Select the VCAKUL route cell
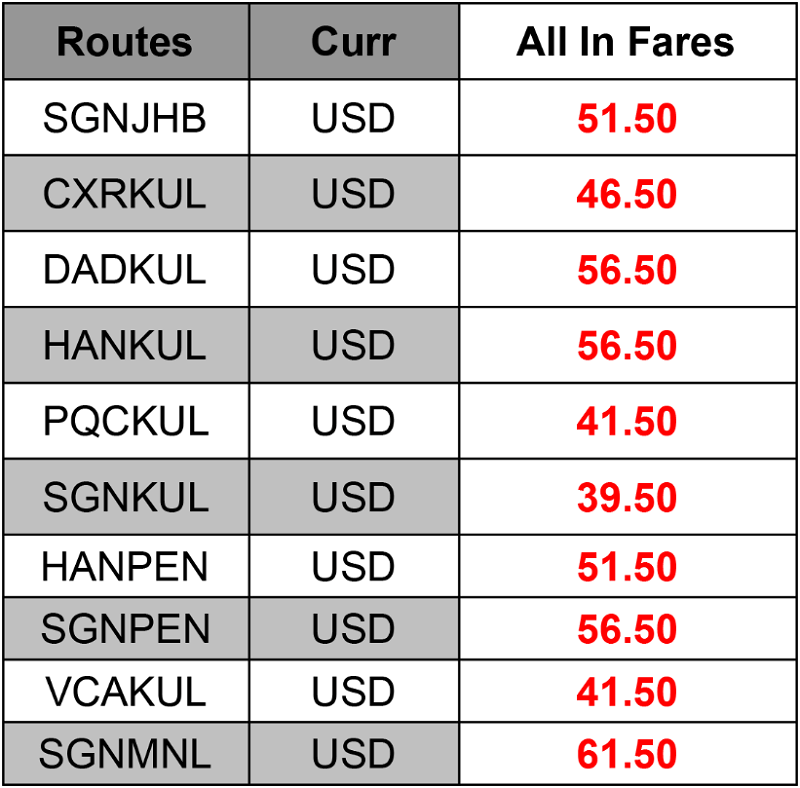The width and height of the screenshot is (800, 788). 125,691
